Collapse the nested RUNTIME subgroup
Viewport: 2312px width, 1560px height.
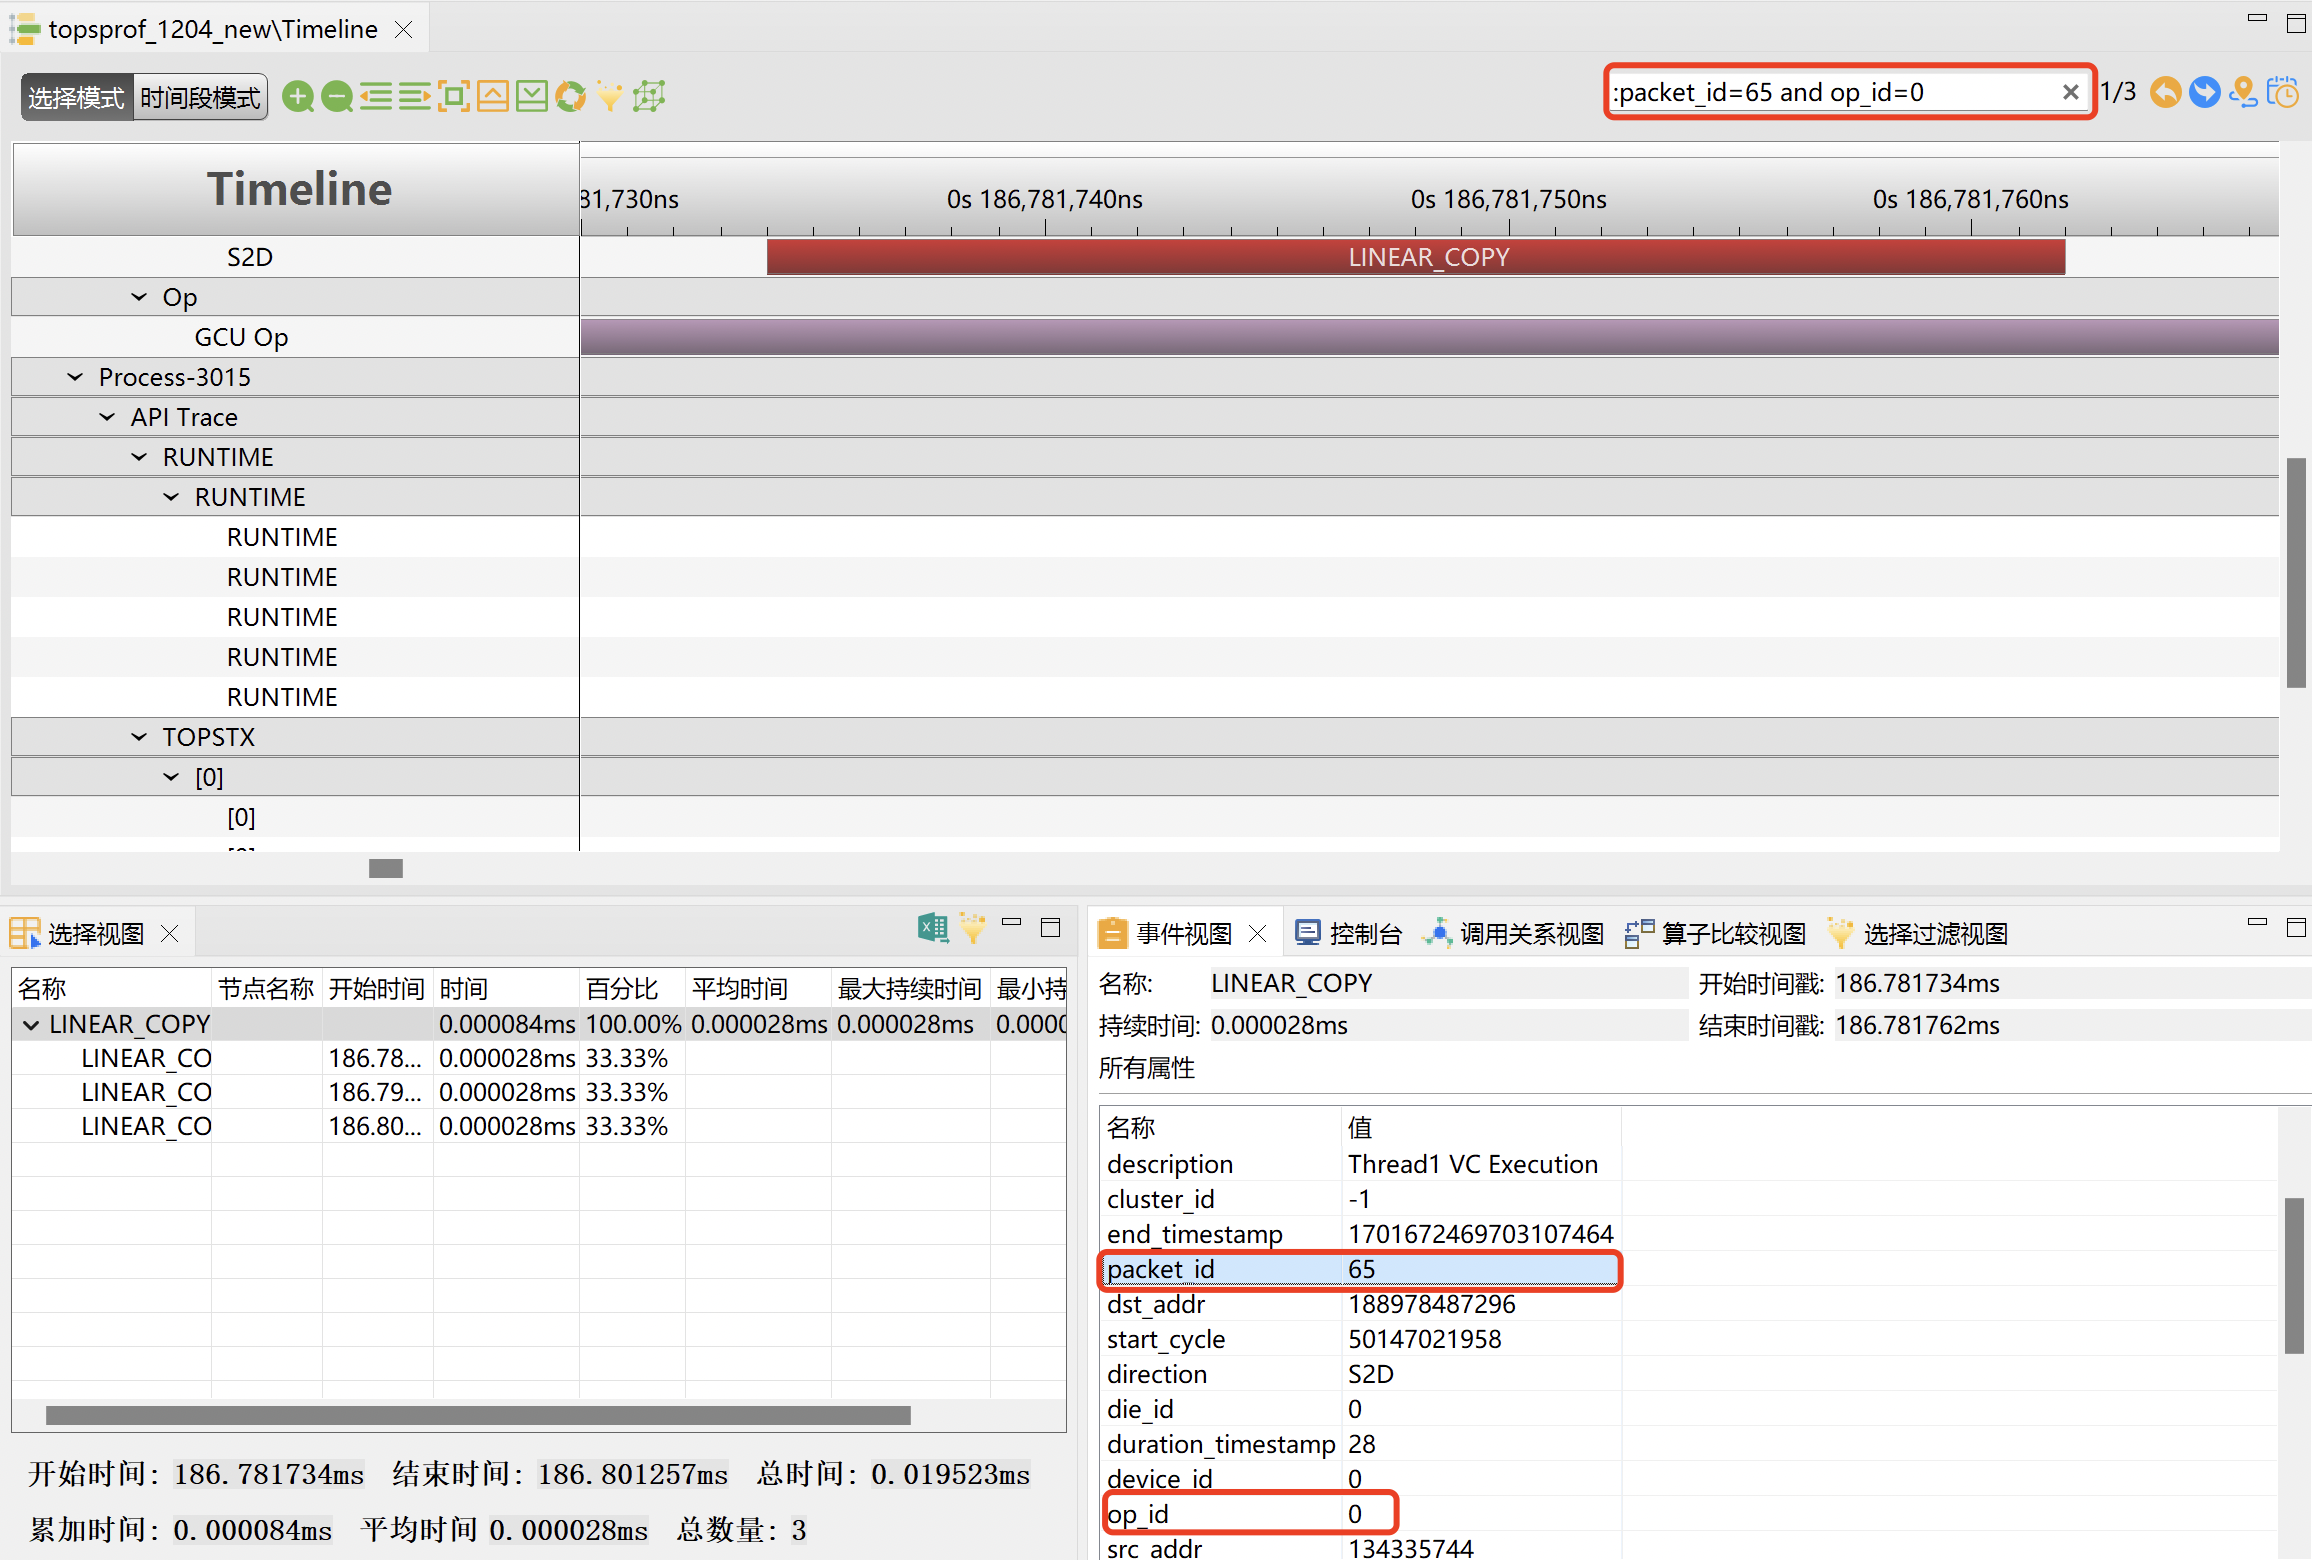coord(171,497)
